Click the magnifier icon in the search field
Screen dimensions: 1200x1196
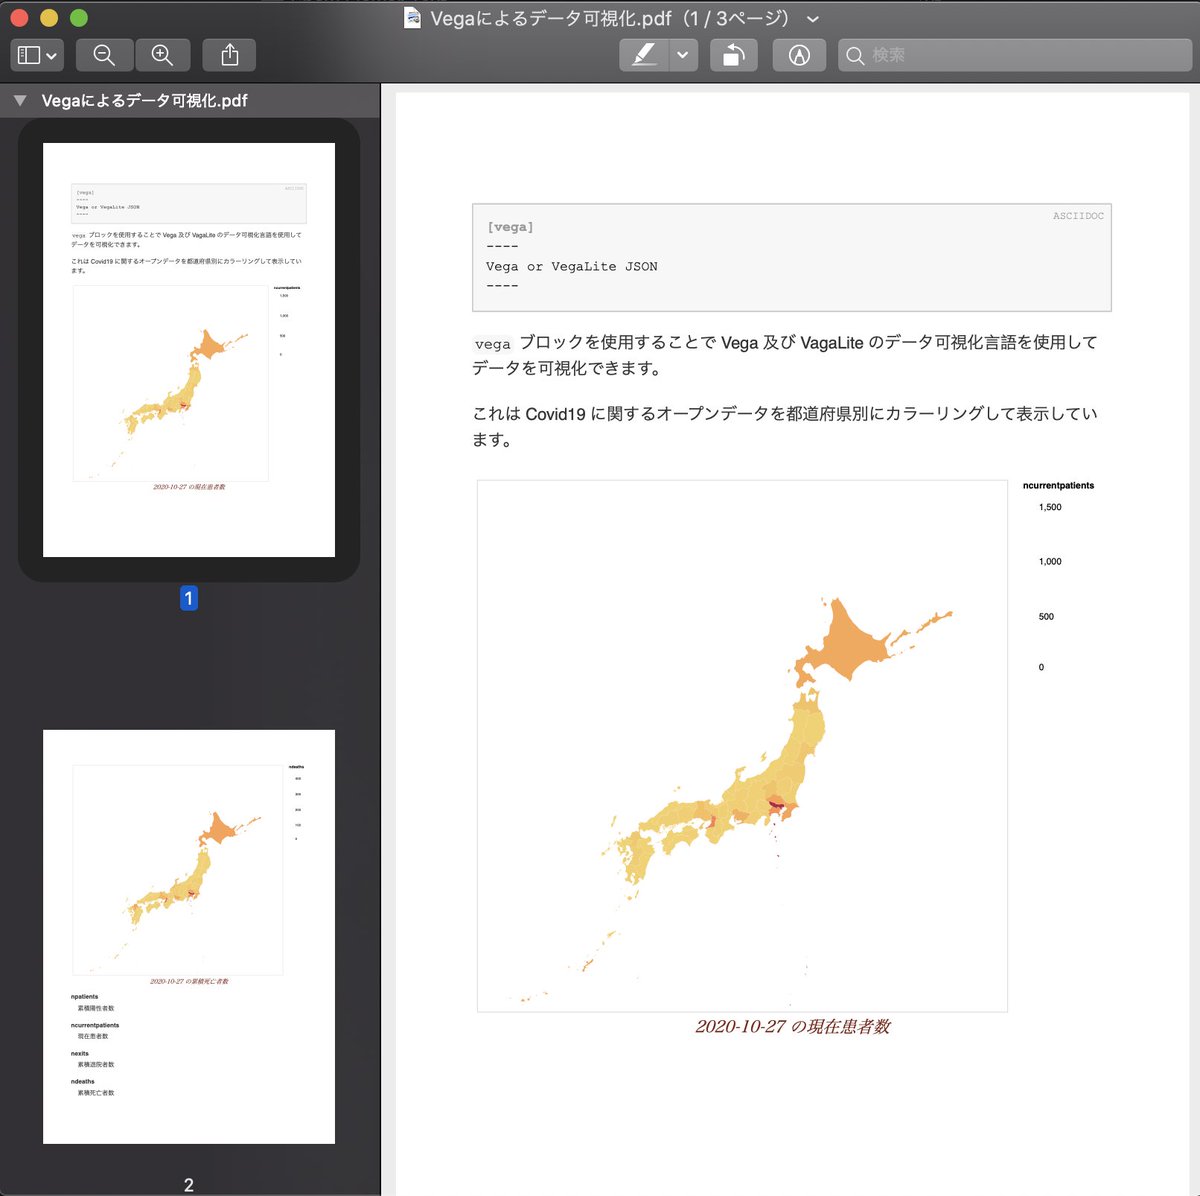pos(856,56)
